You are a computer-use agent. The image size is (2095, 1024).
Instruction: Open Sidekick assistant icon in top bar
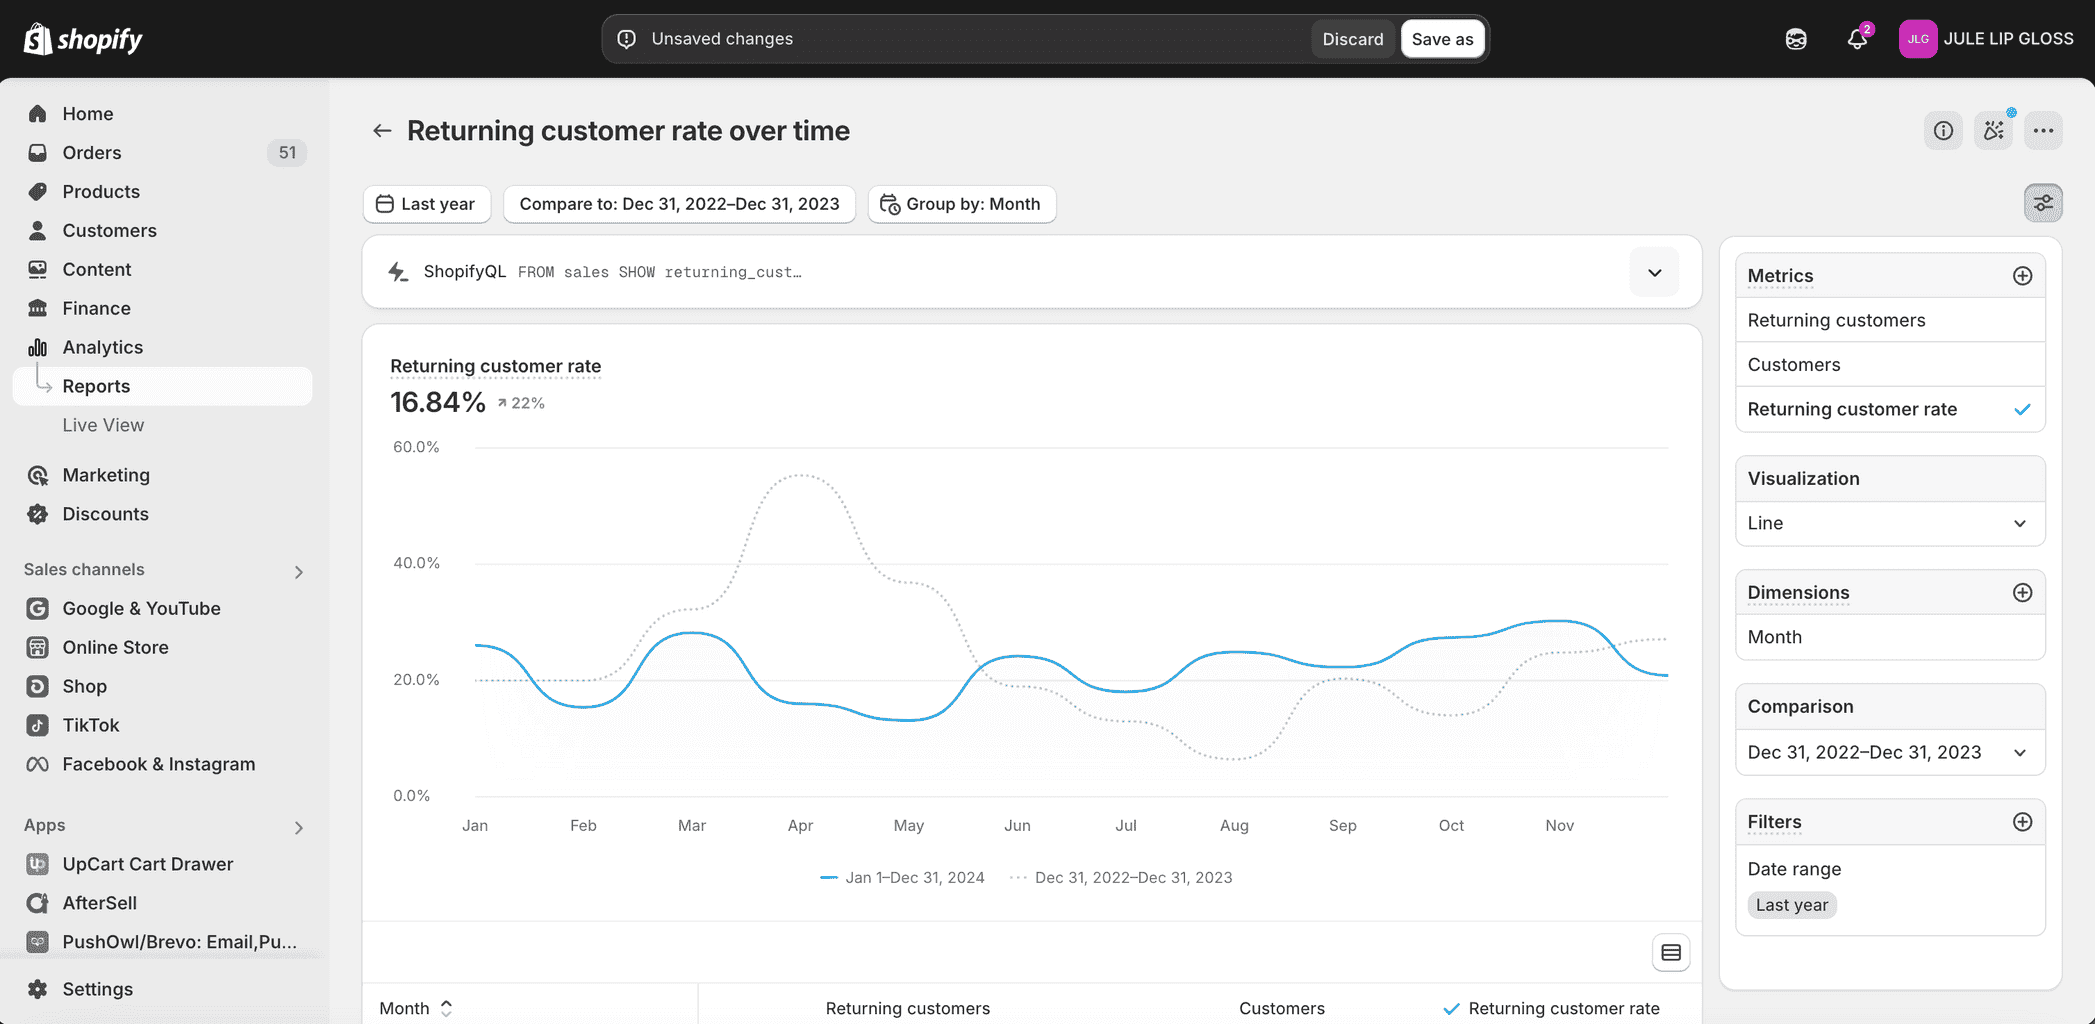pos(1796,39)
